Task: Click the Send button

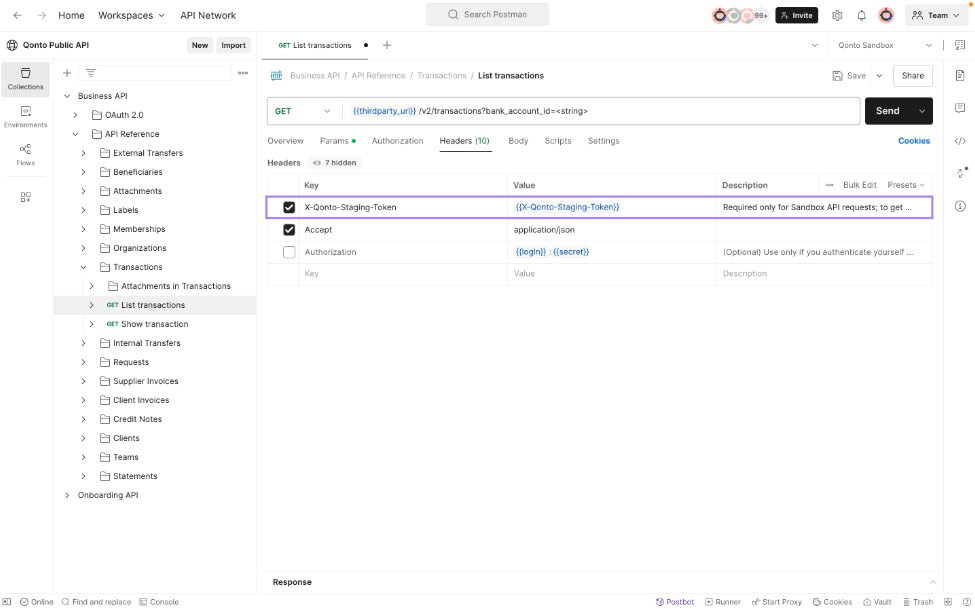Action: coord(888,111)
